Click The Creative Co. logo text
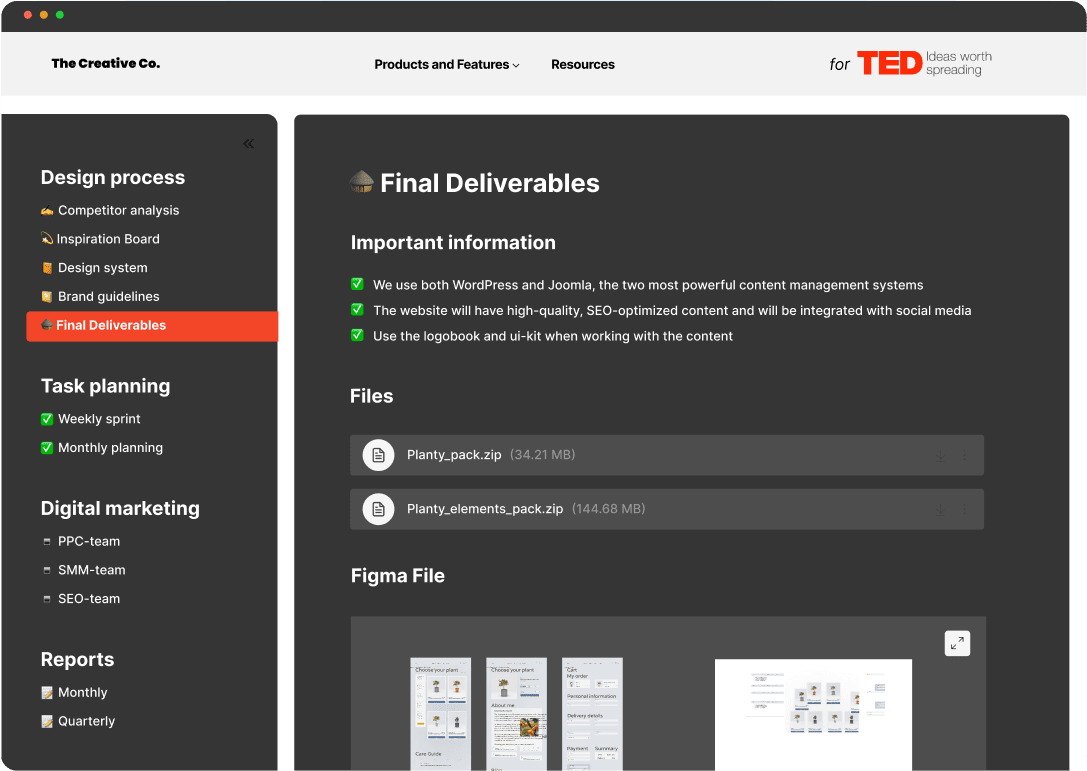 click(106, 64)
